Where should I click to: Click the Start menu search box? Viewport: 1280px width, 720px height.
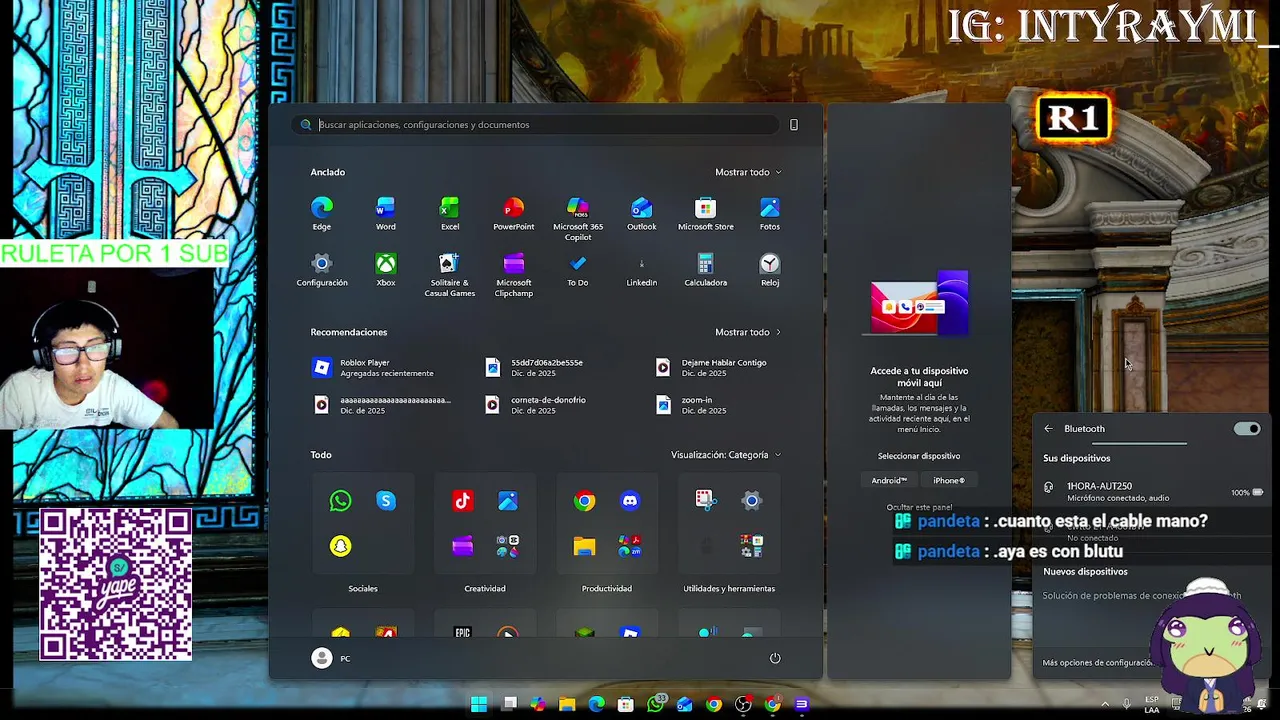pos(538,125)
